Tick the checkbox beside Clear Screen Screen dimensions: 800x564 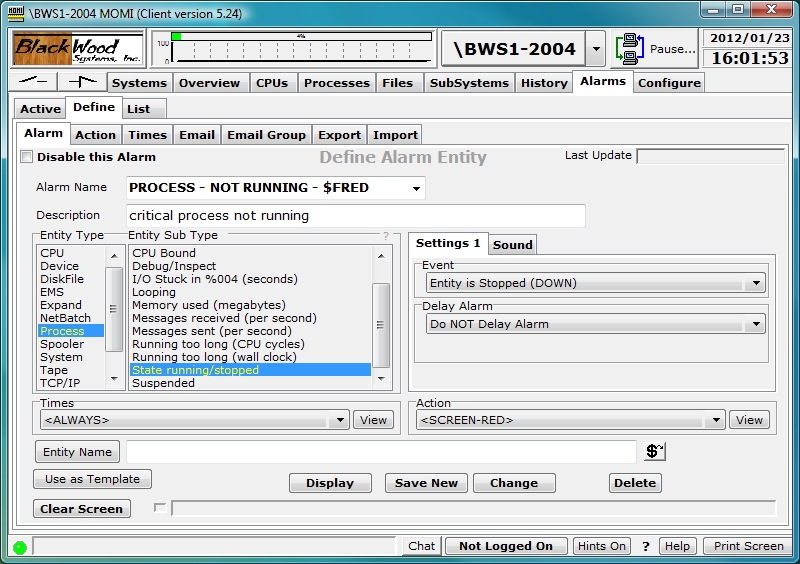(160, 508)
